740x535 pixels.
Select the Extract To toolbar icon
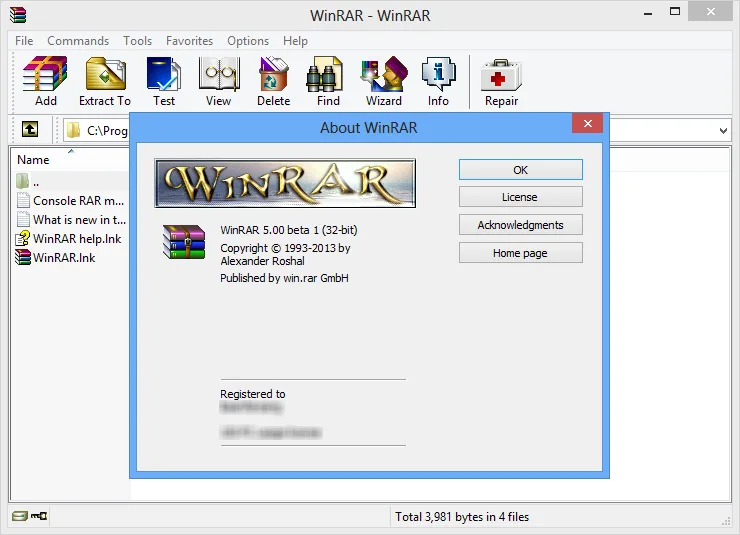[105, 81]
